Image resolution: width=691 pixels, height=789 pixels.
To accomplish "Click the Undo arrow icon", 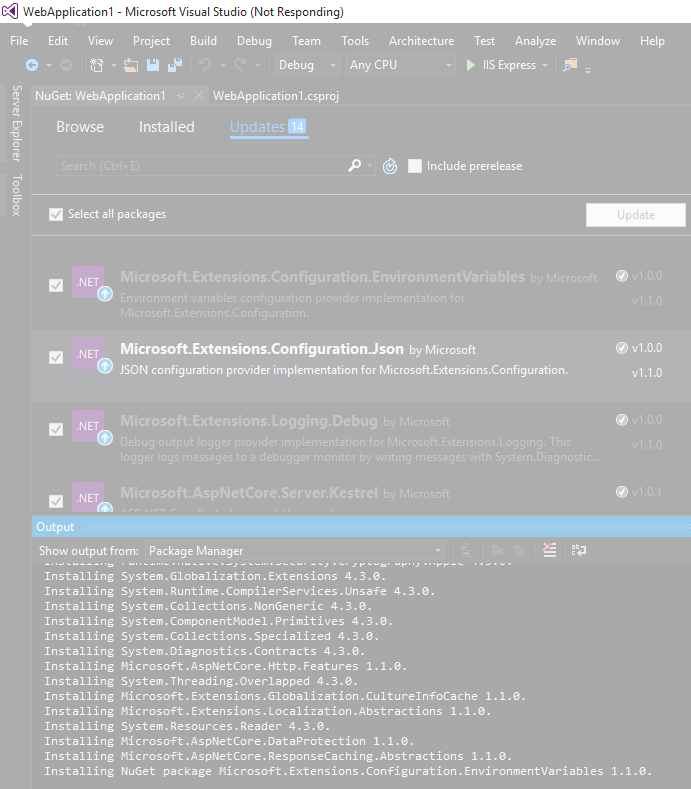I will 205,65.
